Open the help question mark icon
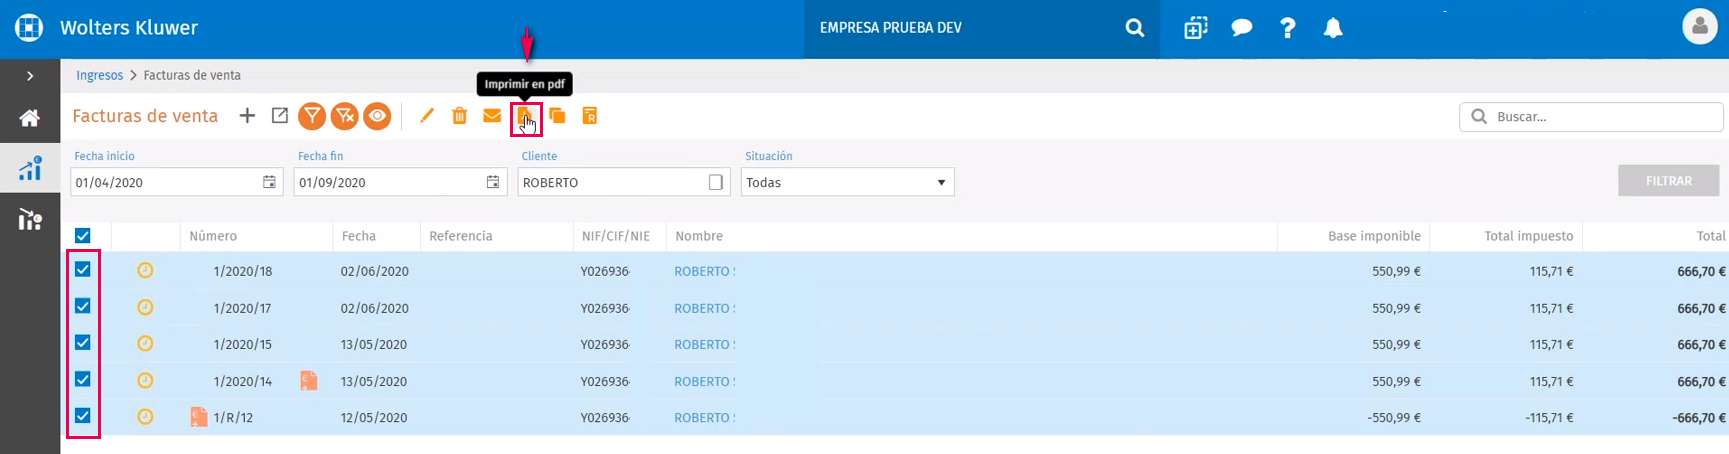1729x454 pixels. click(x=1288, y=28)
